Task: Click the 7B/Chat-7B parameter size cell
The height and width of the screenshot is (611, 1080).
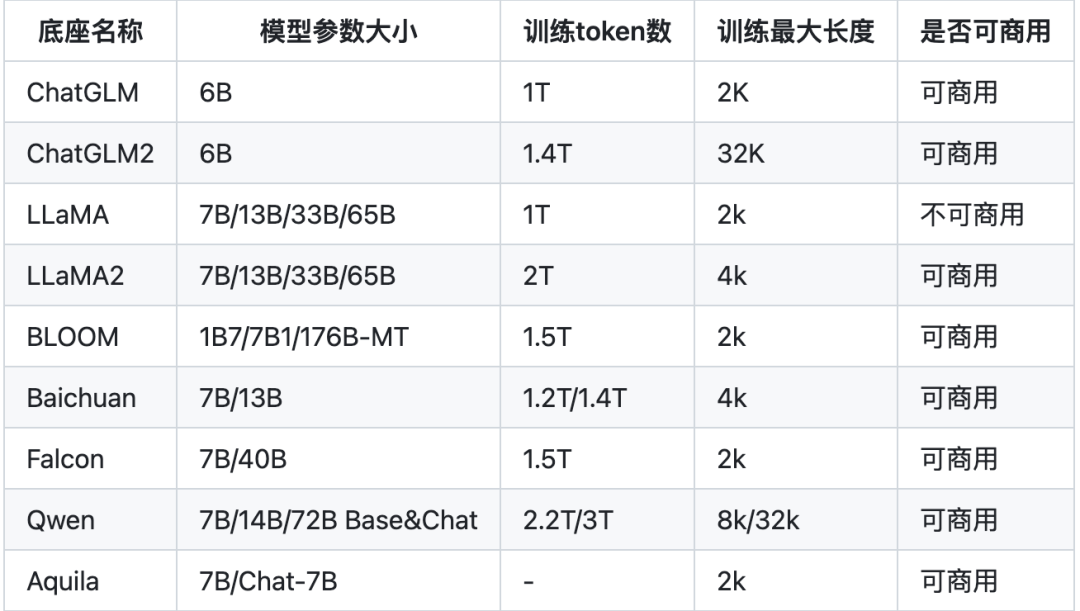Action: pyautogui.click(x=270, y=581)
